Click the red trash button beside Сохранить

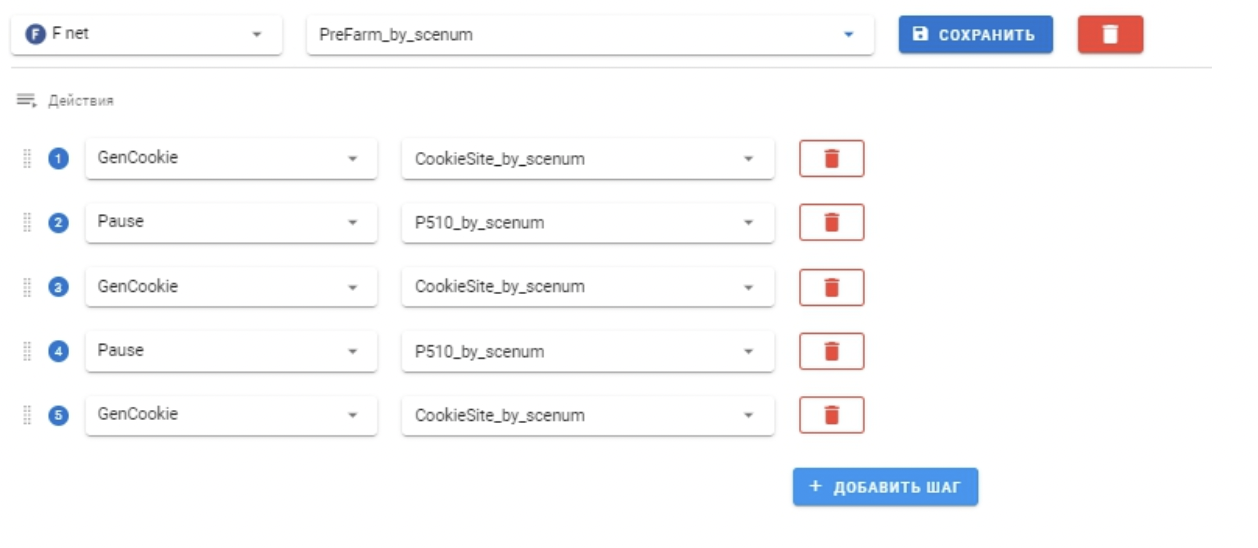point(1110,34)
